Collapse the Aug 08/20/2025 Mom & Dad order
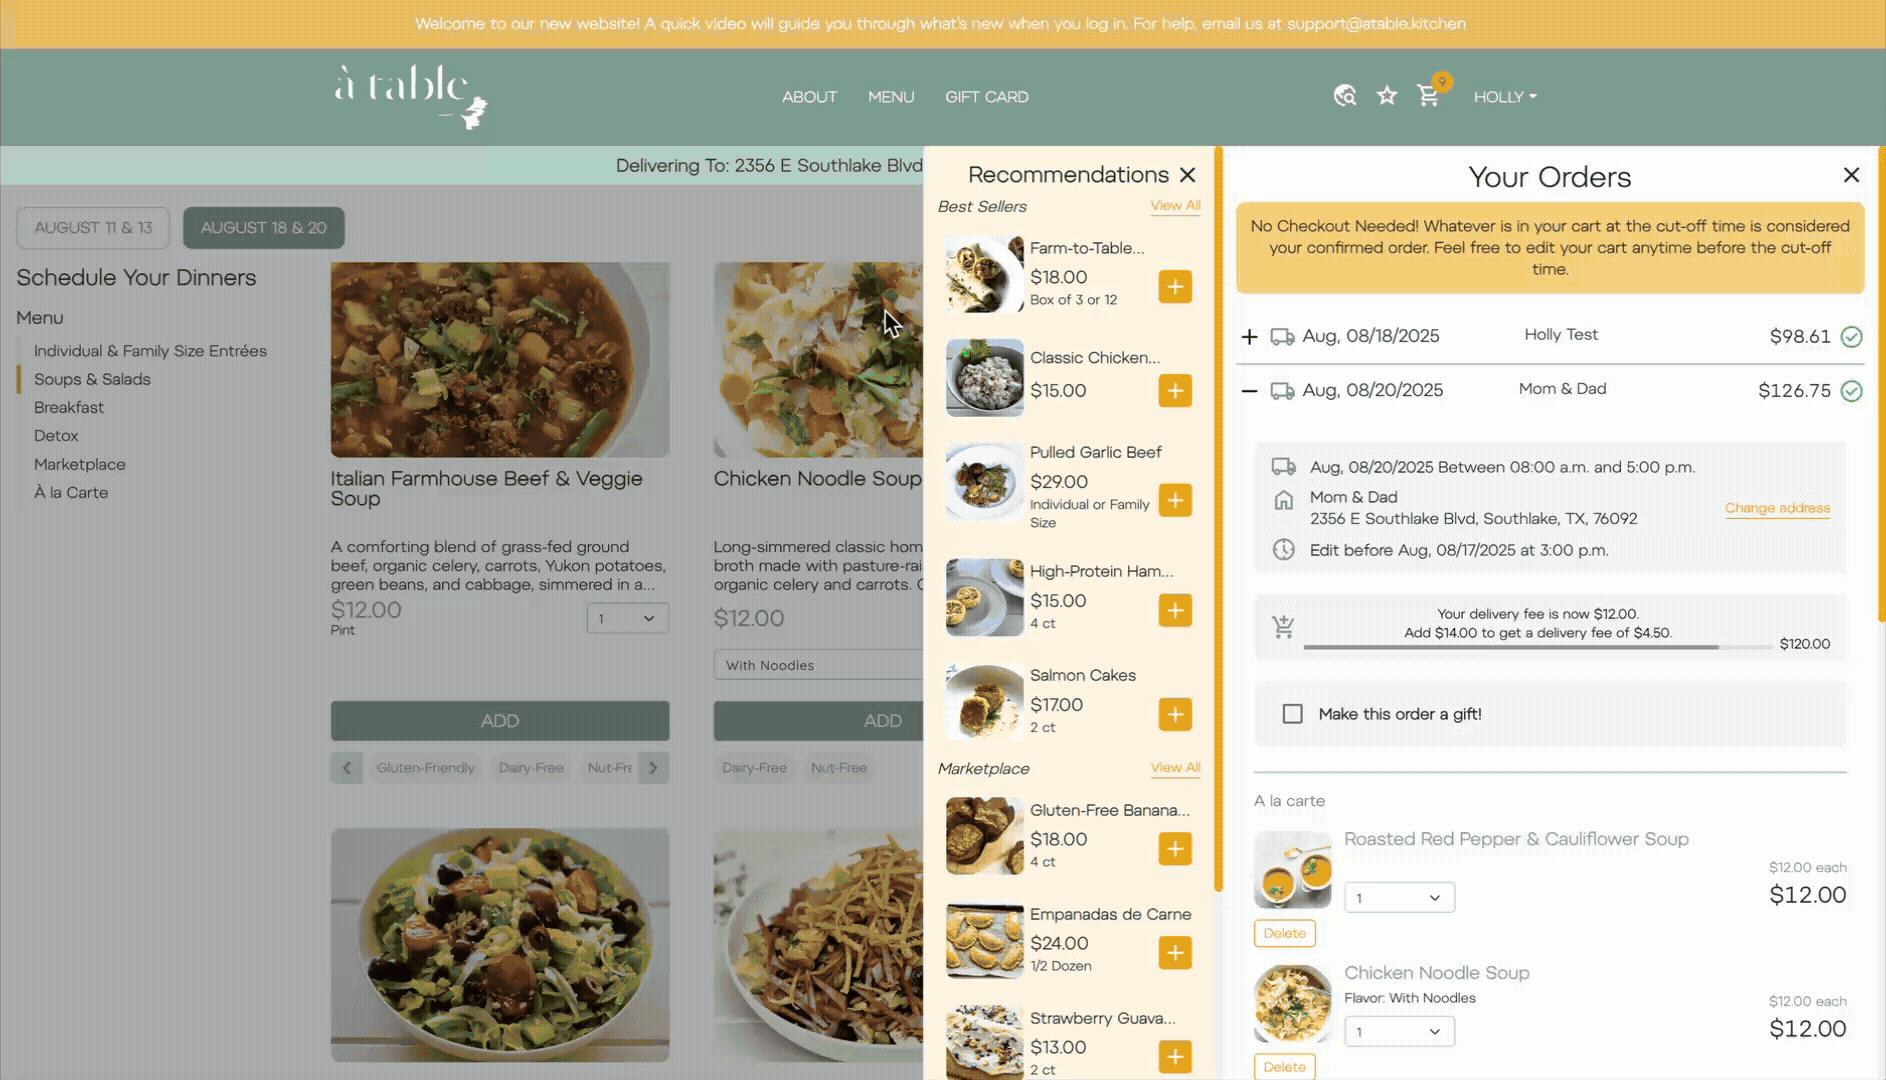 pyautogui.click(x=1249, y=391)
